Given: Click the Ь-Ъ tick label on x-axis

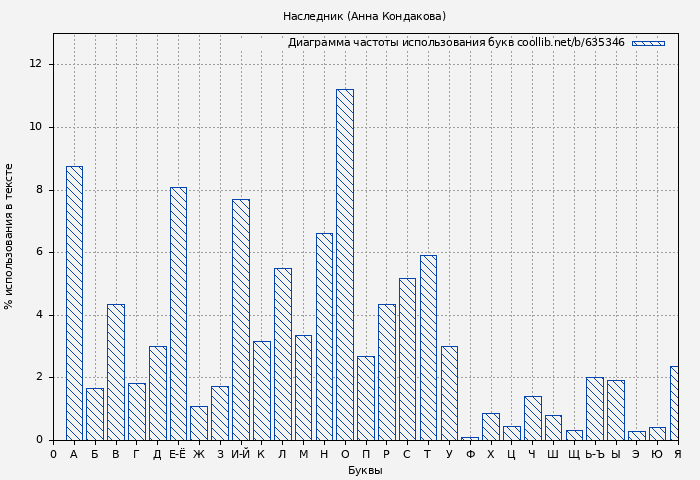Looking at the screenshot, I should 594,454.
